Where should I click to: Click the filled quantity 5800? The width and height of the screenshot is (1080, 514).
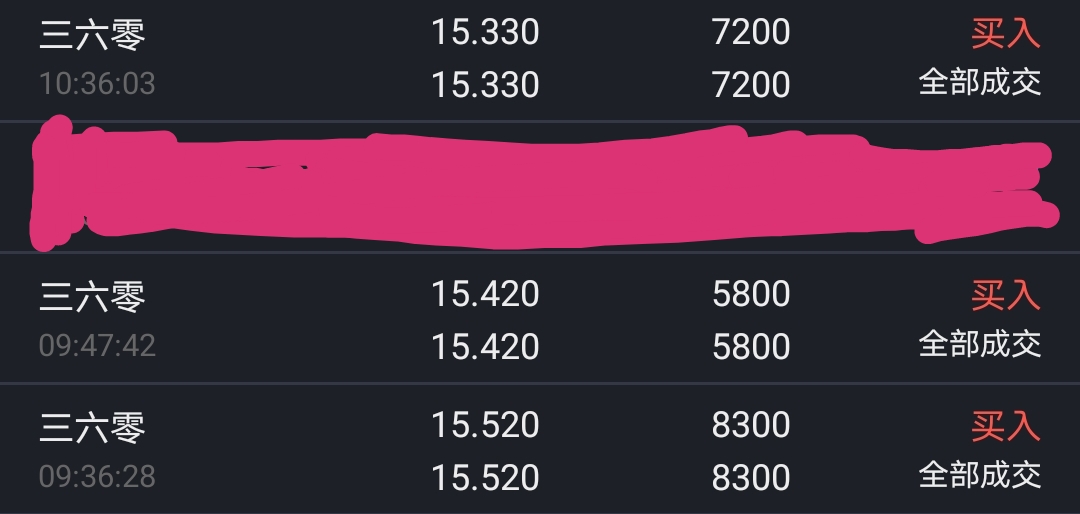click(x=751, y=347)
